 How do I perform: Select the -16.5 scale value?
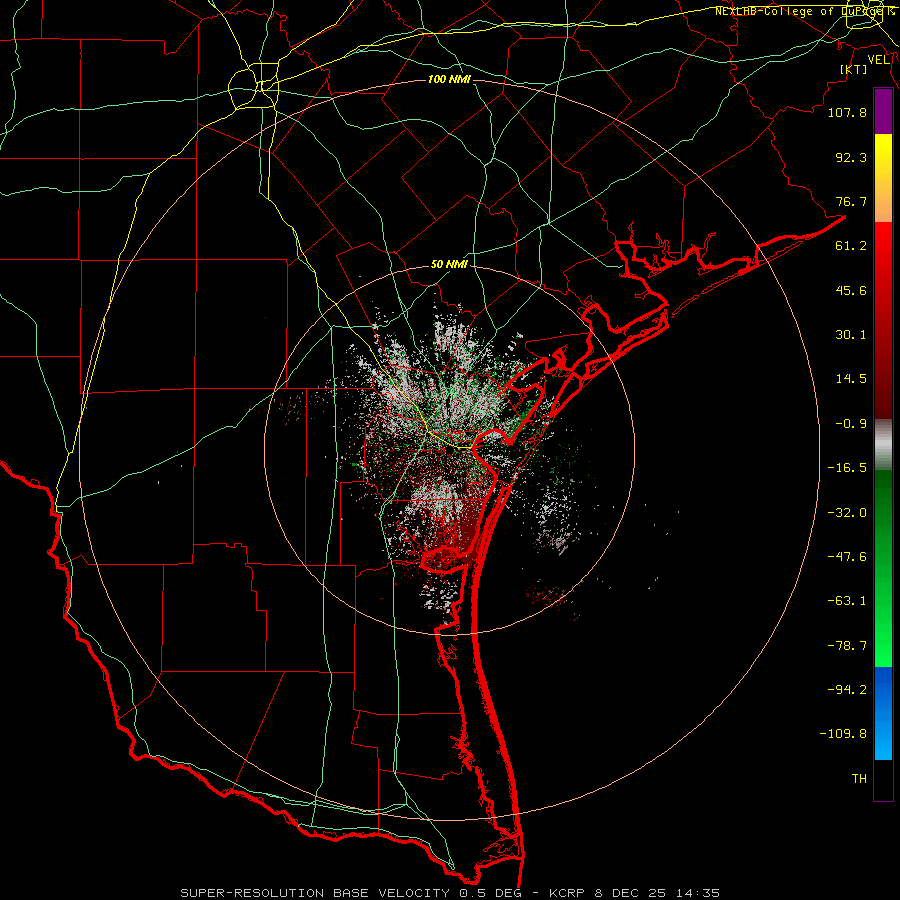point(847,468)
